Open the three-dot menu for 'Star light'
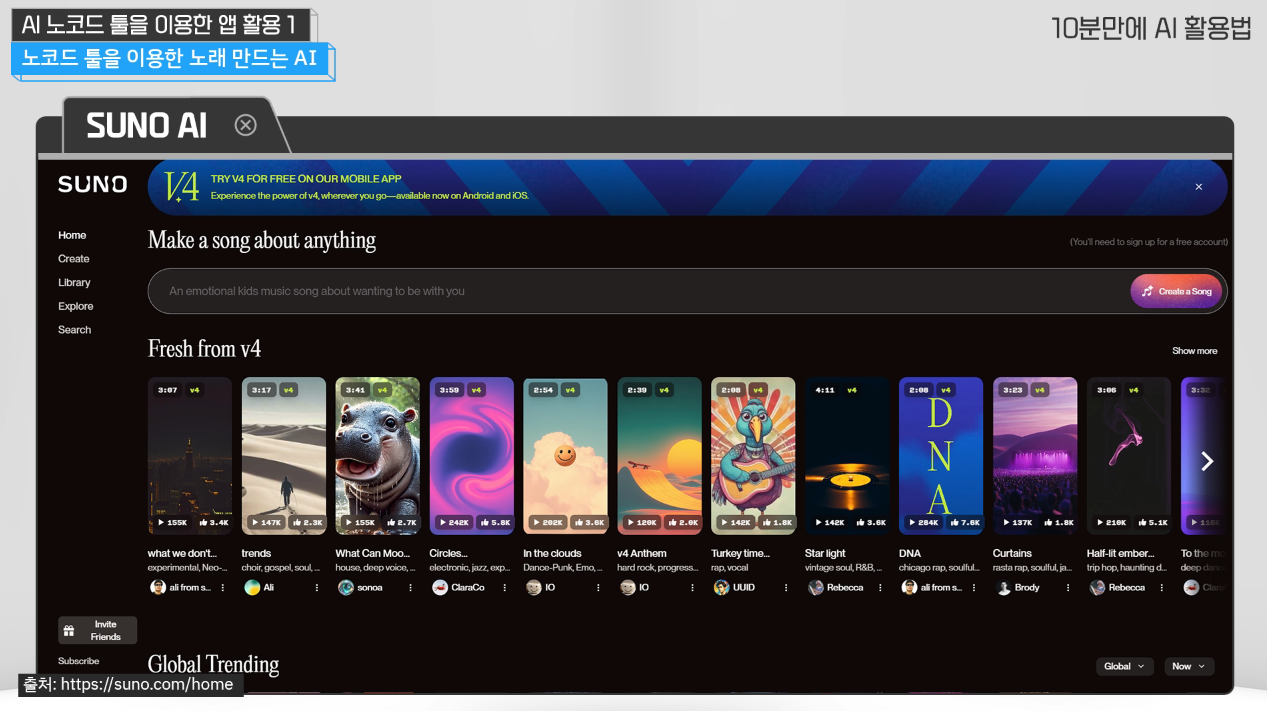The image size is (1267, 711). click(880, 588)
